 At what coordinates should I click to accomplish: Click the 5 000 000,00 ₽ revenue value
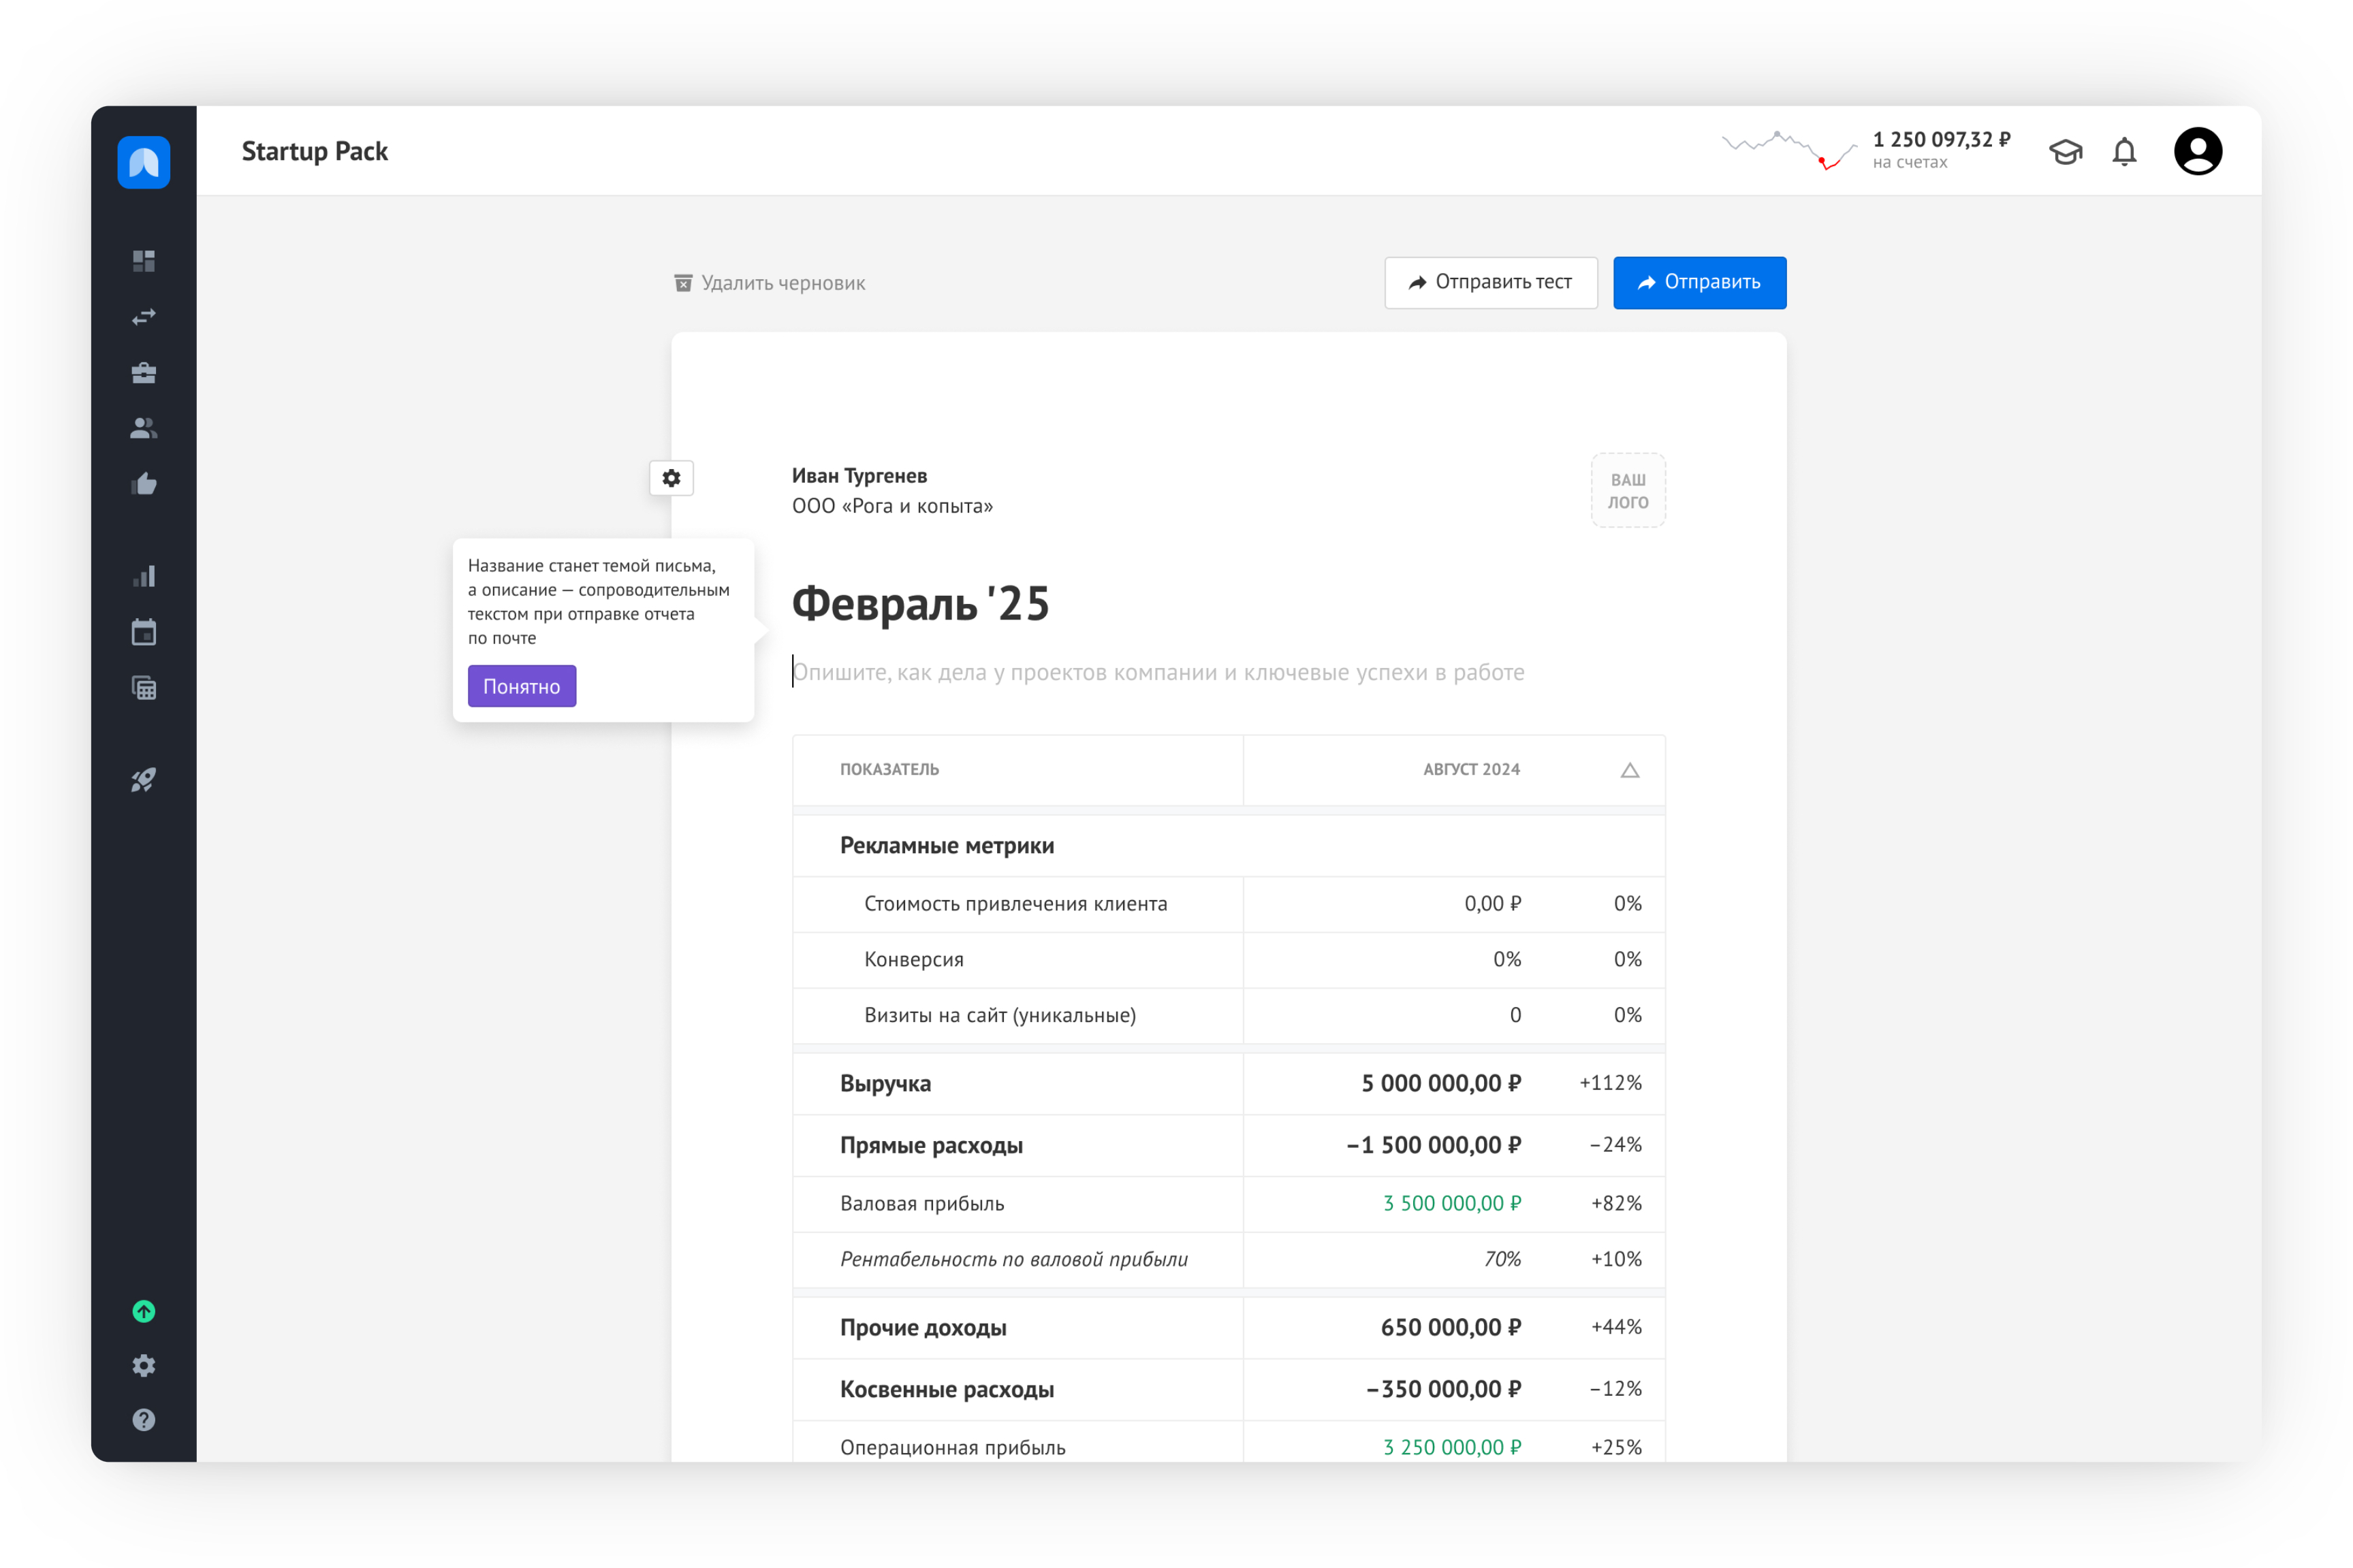click(1440, 1084)
